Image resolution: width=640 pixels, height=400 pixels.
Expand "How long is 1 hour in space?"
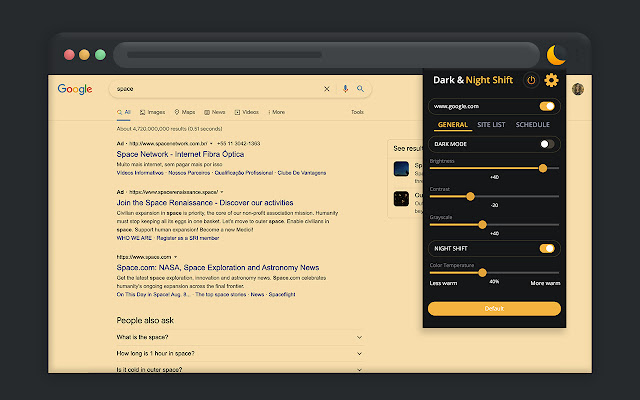pyautogui.click(x=240, y=353)
